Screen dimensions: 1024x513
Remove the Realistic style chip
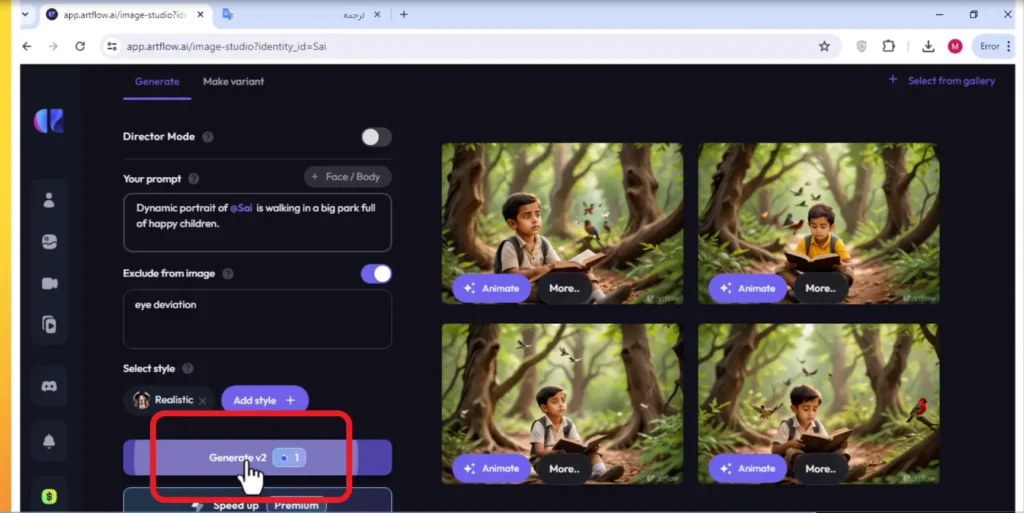202,401
